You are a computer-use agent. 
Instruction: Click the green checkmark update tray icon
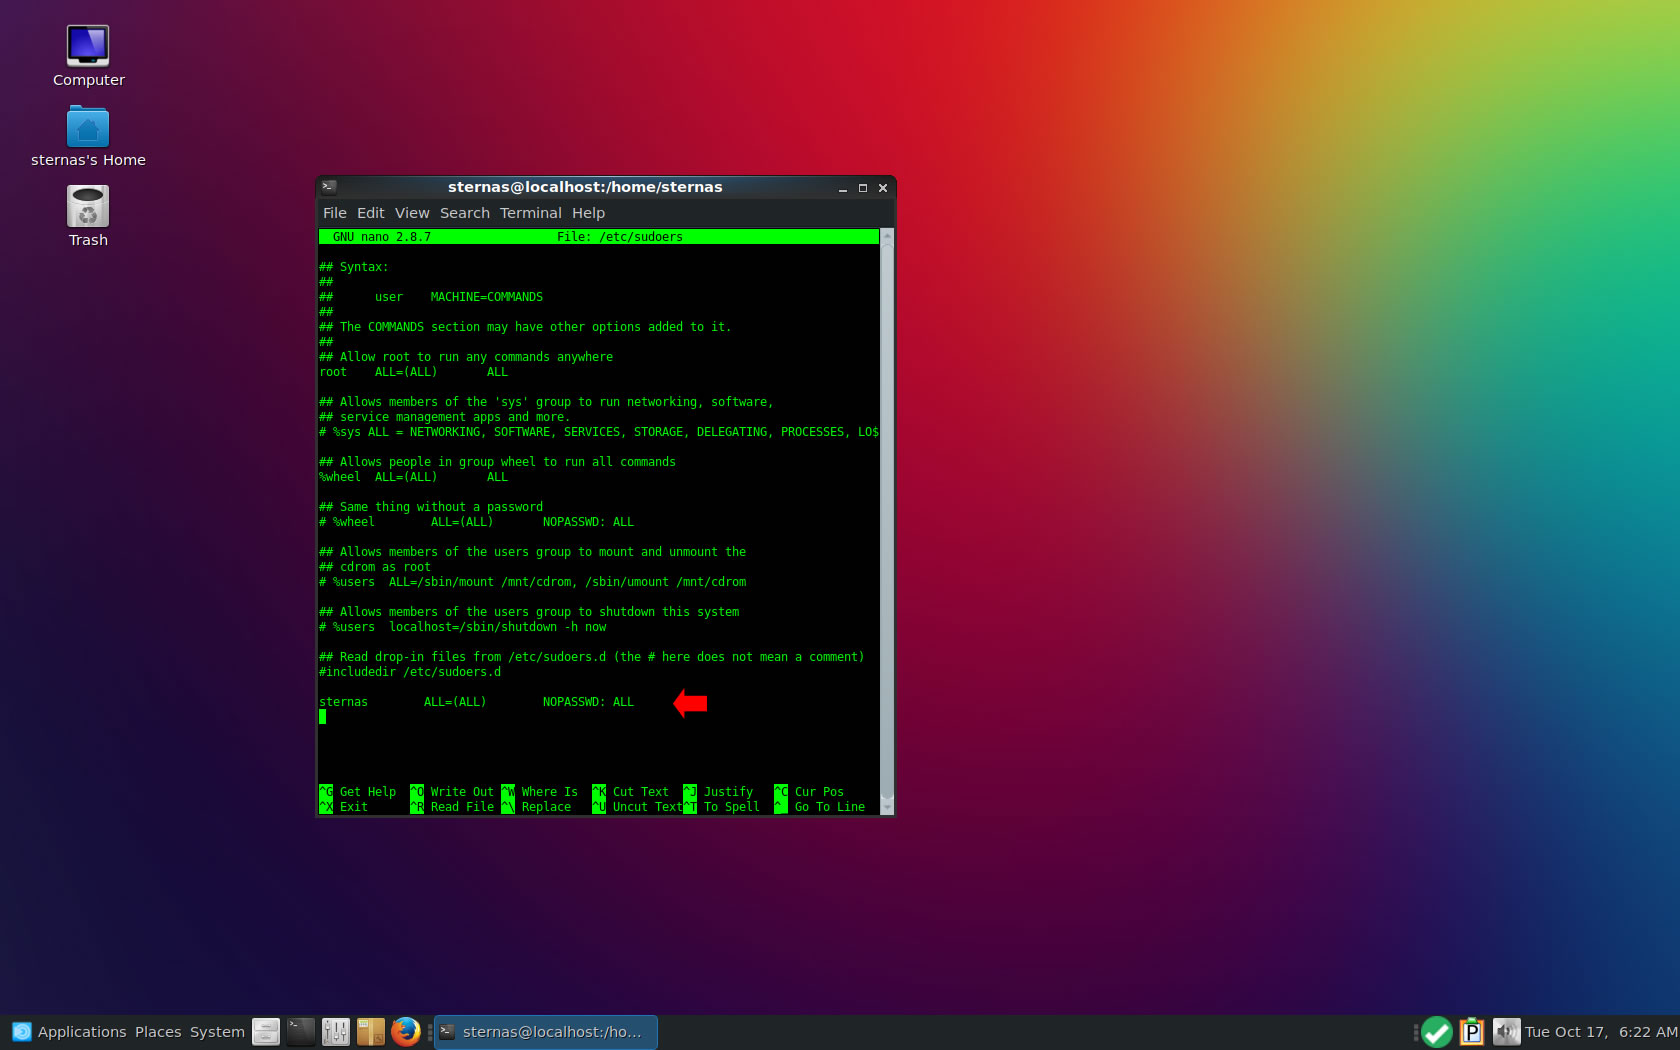coord(1437,1032)
